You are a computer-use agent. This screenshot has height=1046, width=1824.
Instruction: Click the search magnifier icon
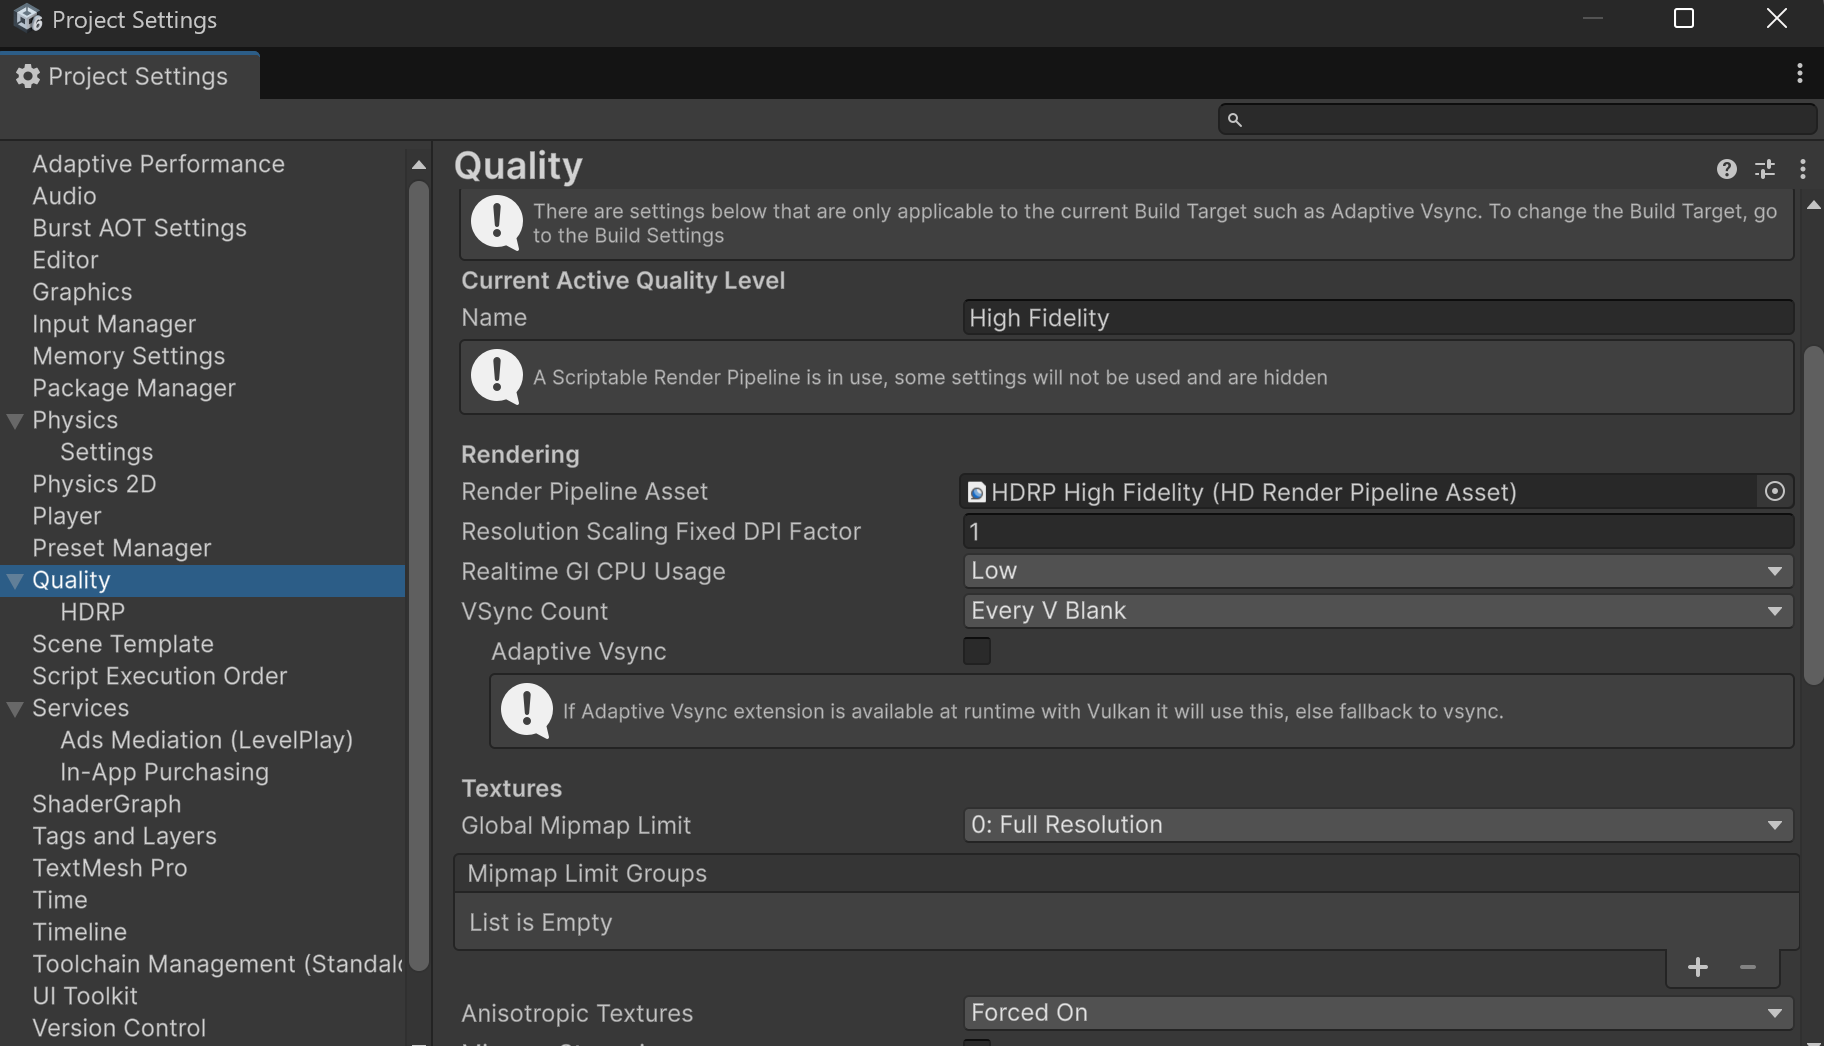[1235, 120]
